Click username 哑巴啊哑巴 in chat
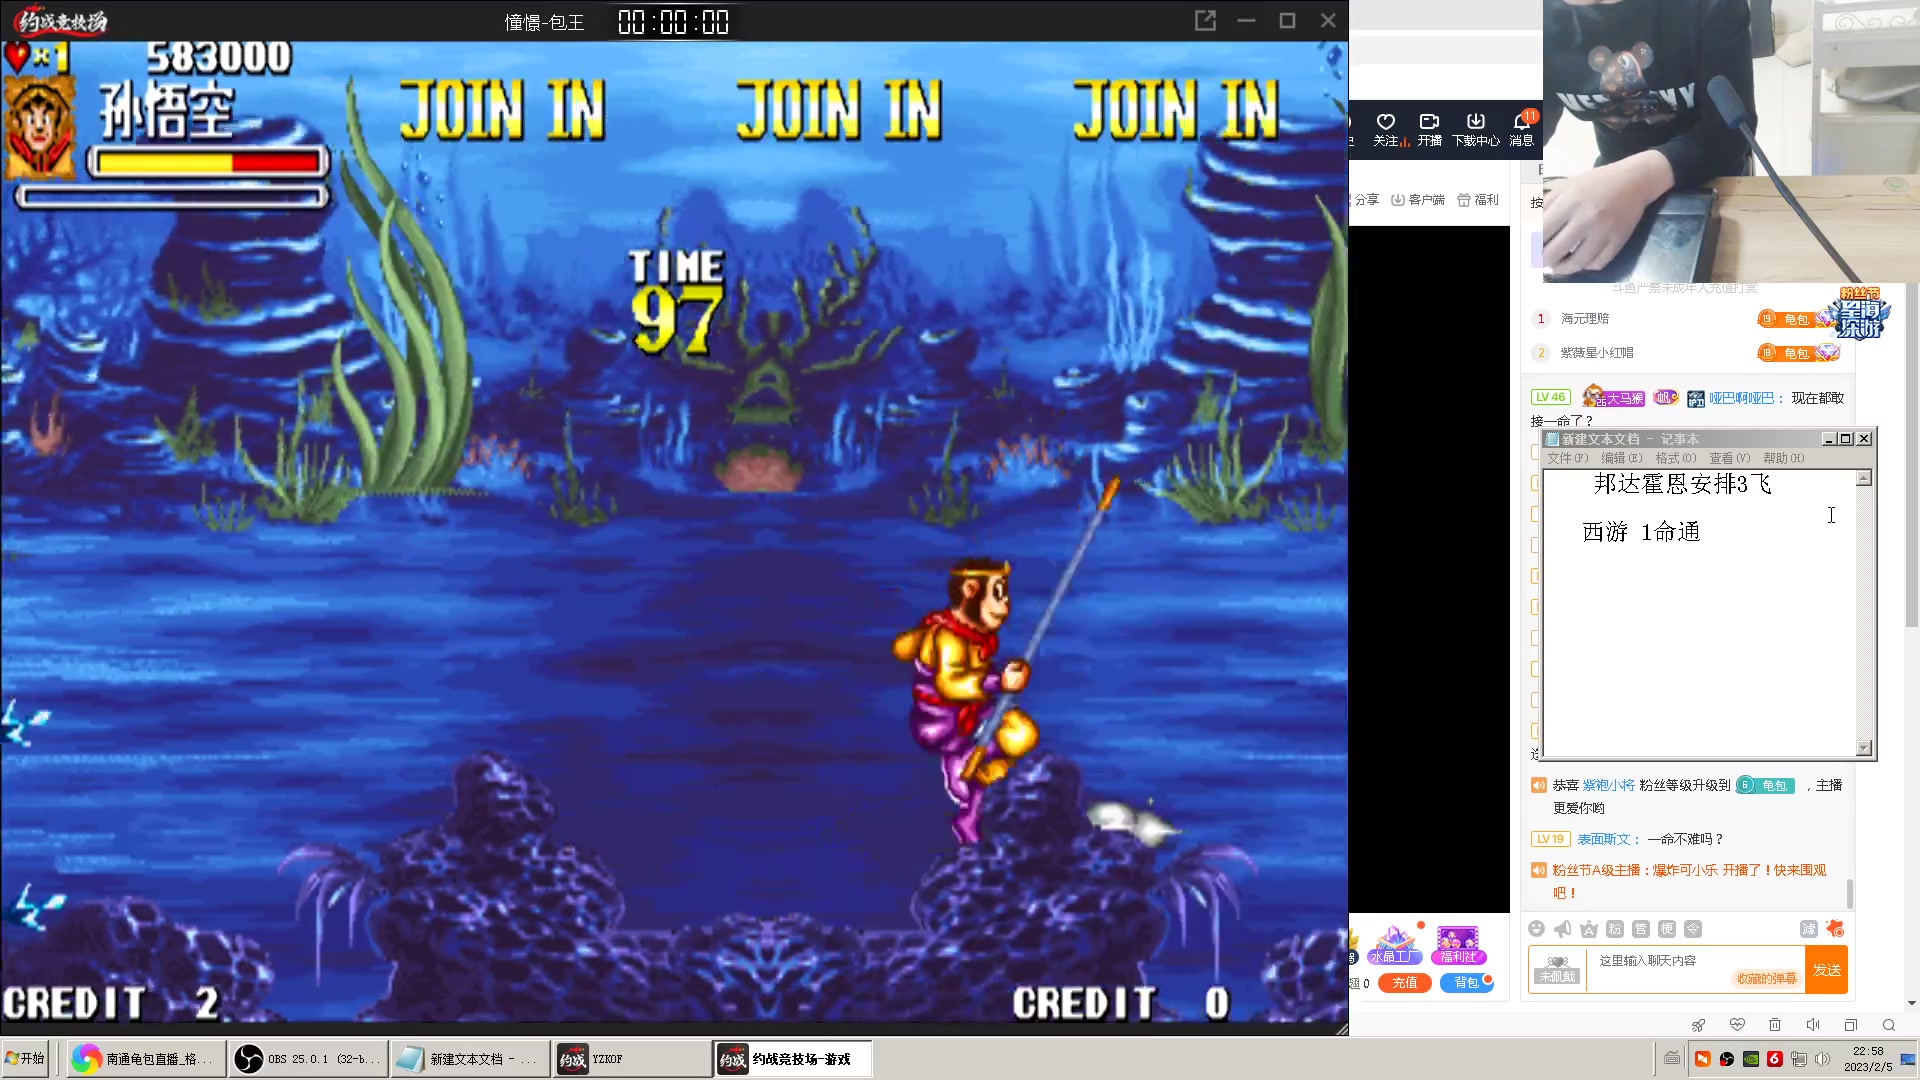 (x=1741, y=398)
